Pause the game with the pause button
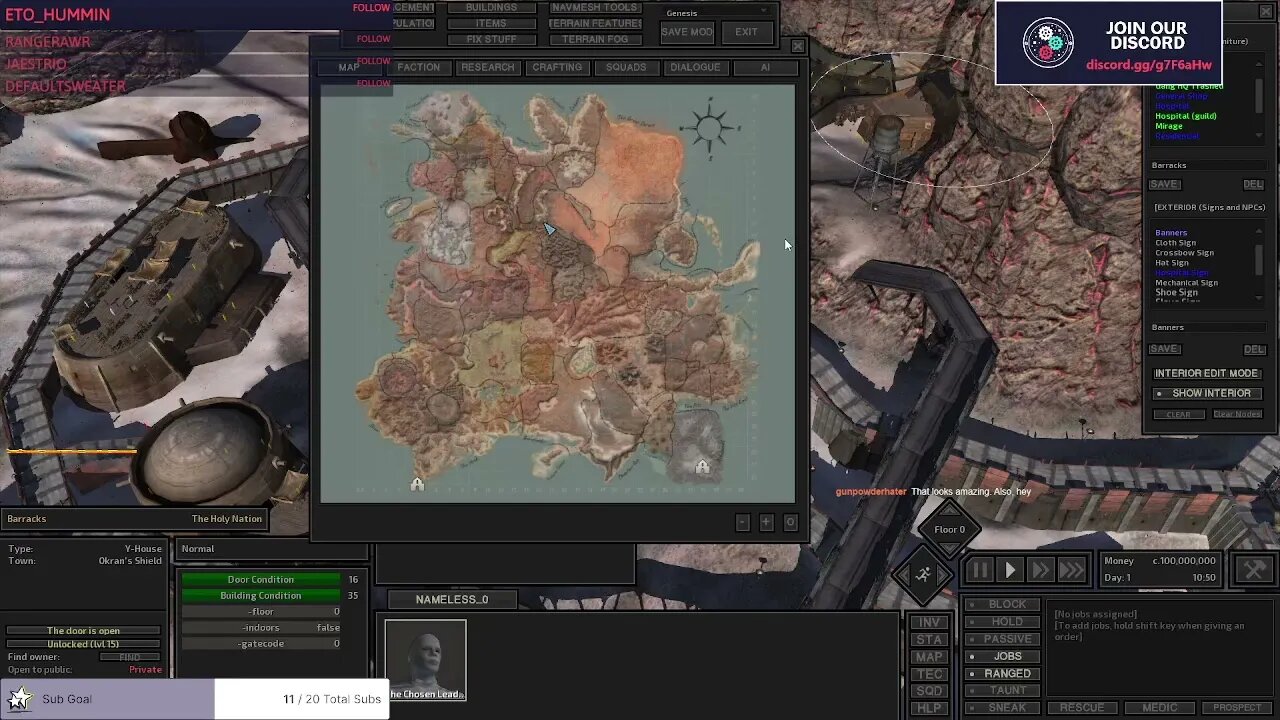This screenshot has height=720, width=1280. [x=979, y=570]
